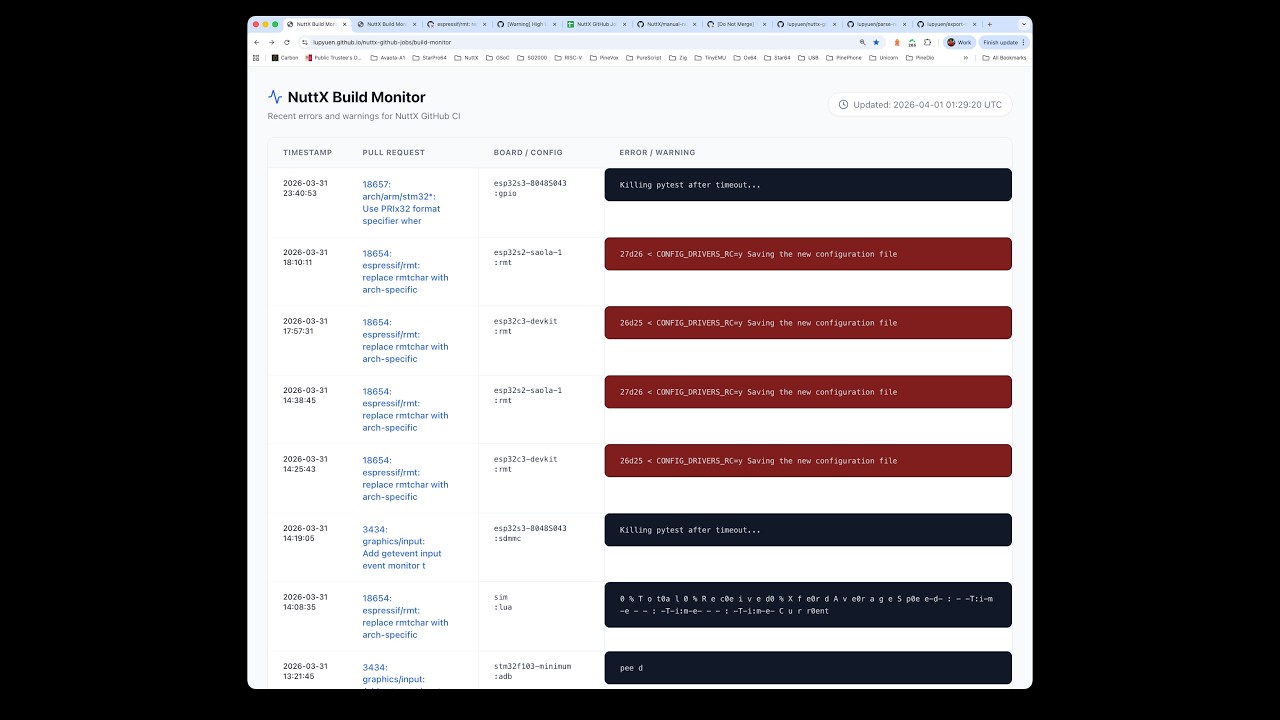Open pull request 18657 arch/arm/stm32 link
Screen dimensions: 1280x720
(x=401, y=202)
